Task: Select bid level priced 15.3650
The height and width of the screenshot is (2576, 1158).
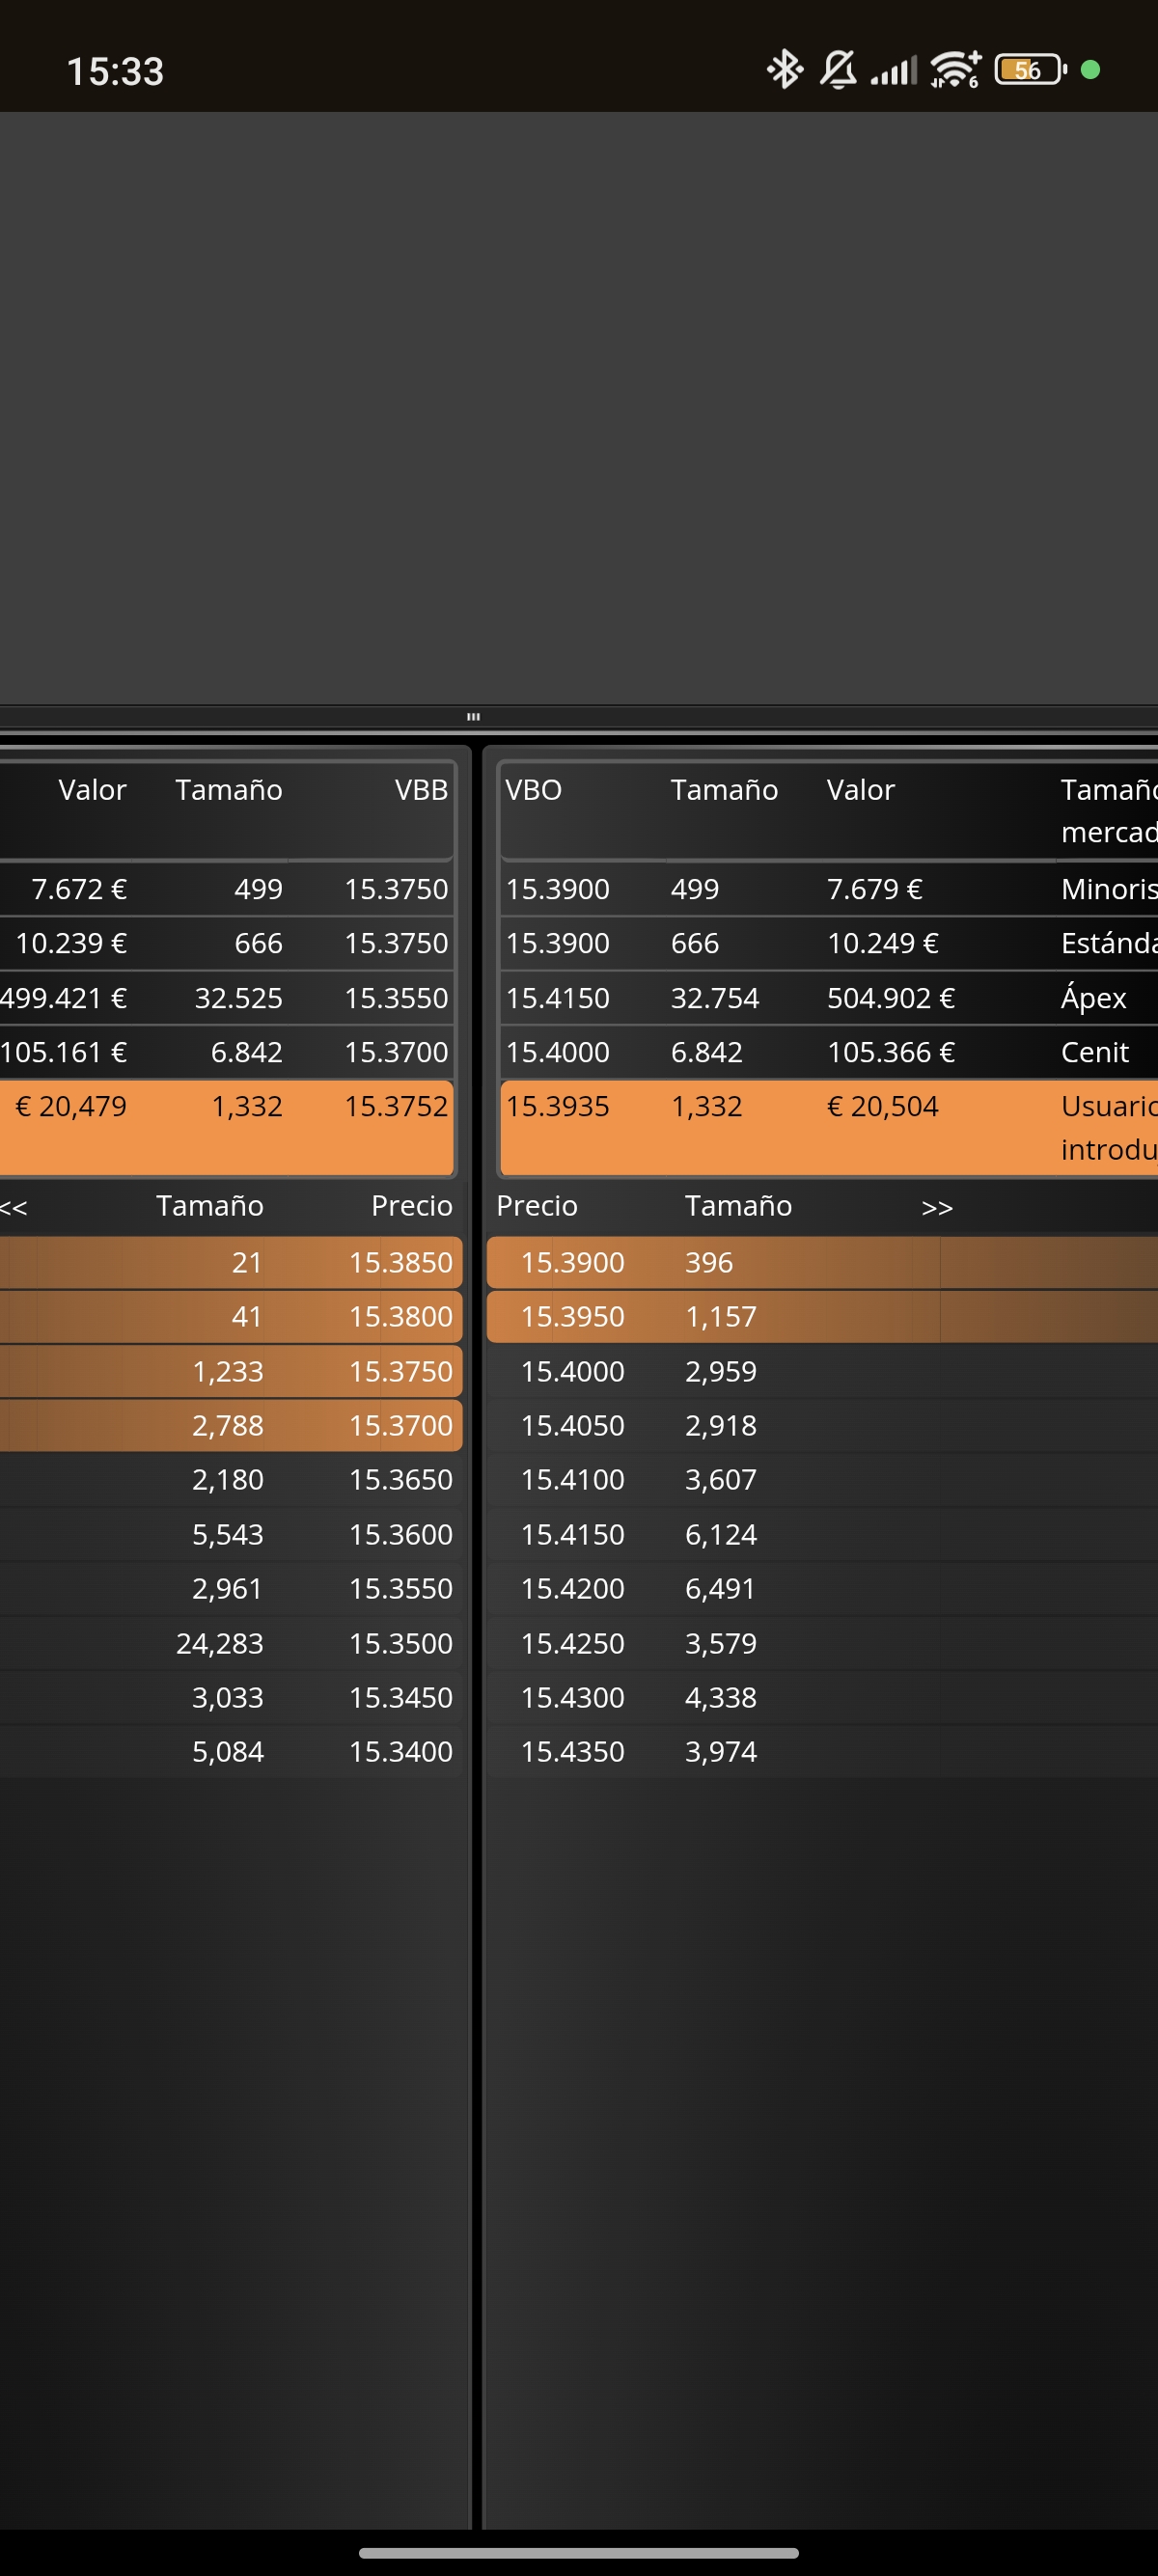Action: point(231,1480)
